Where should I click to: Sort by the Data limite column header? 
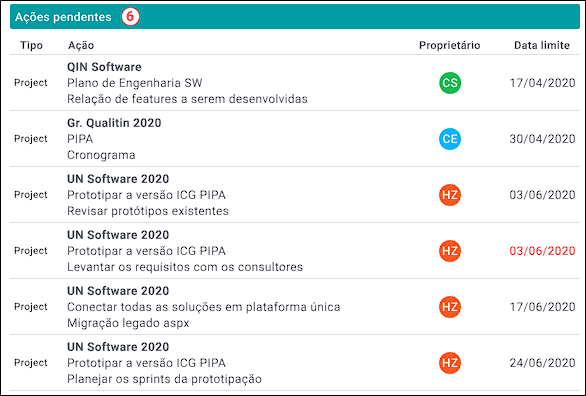tap(542, 45)
